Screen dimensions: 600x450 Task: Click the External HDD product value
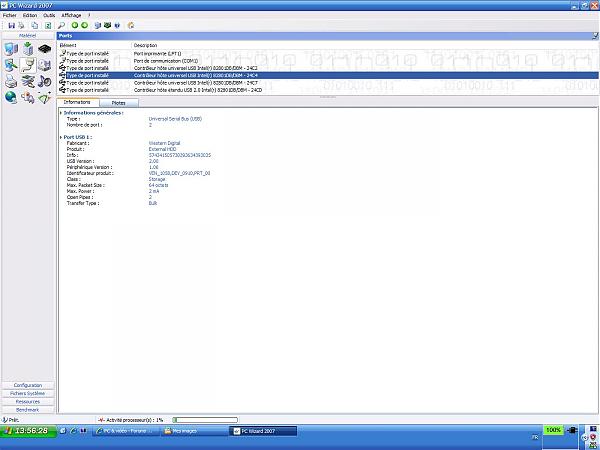162,149
